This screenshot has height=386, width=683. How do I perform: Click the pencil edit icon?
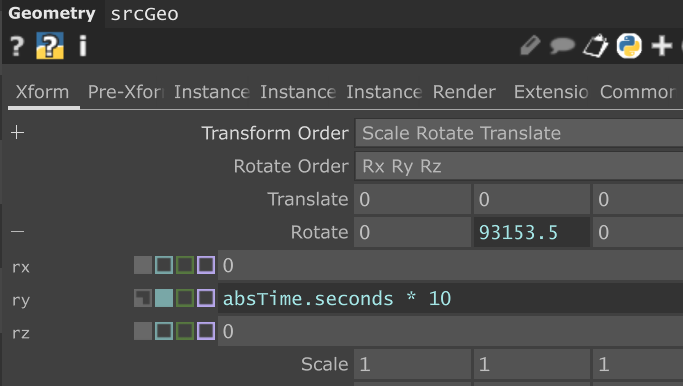531,46
